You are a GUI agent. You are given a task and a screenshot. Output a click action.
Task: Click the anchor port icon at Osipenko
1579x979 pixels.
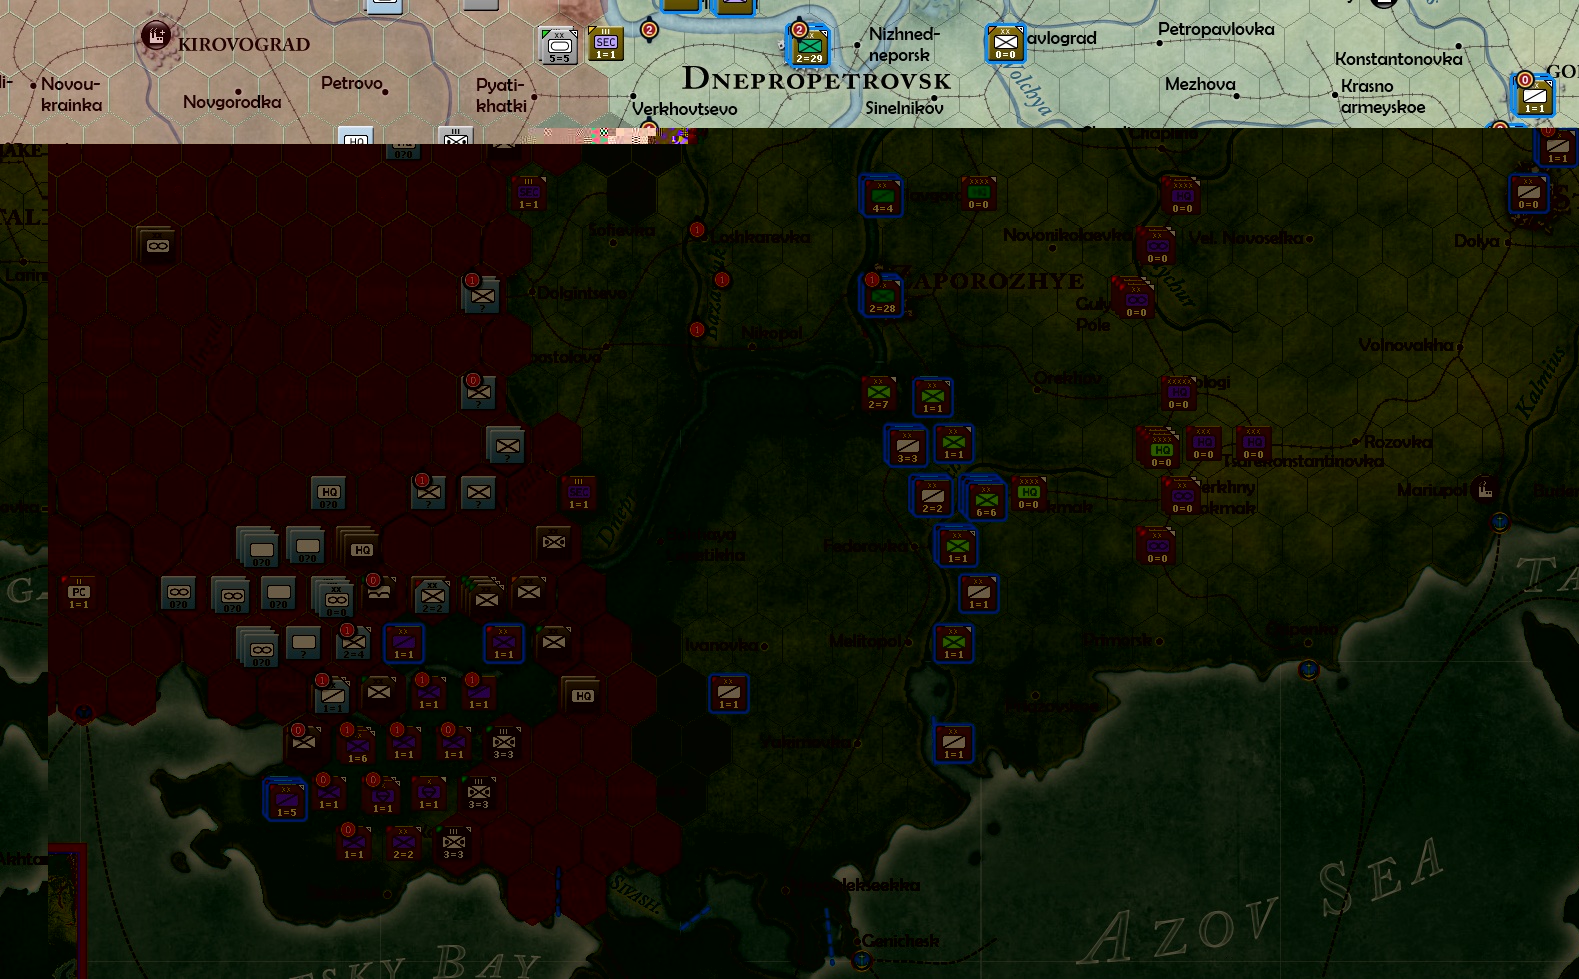pos(1308,669)
